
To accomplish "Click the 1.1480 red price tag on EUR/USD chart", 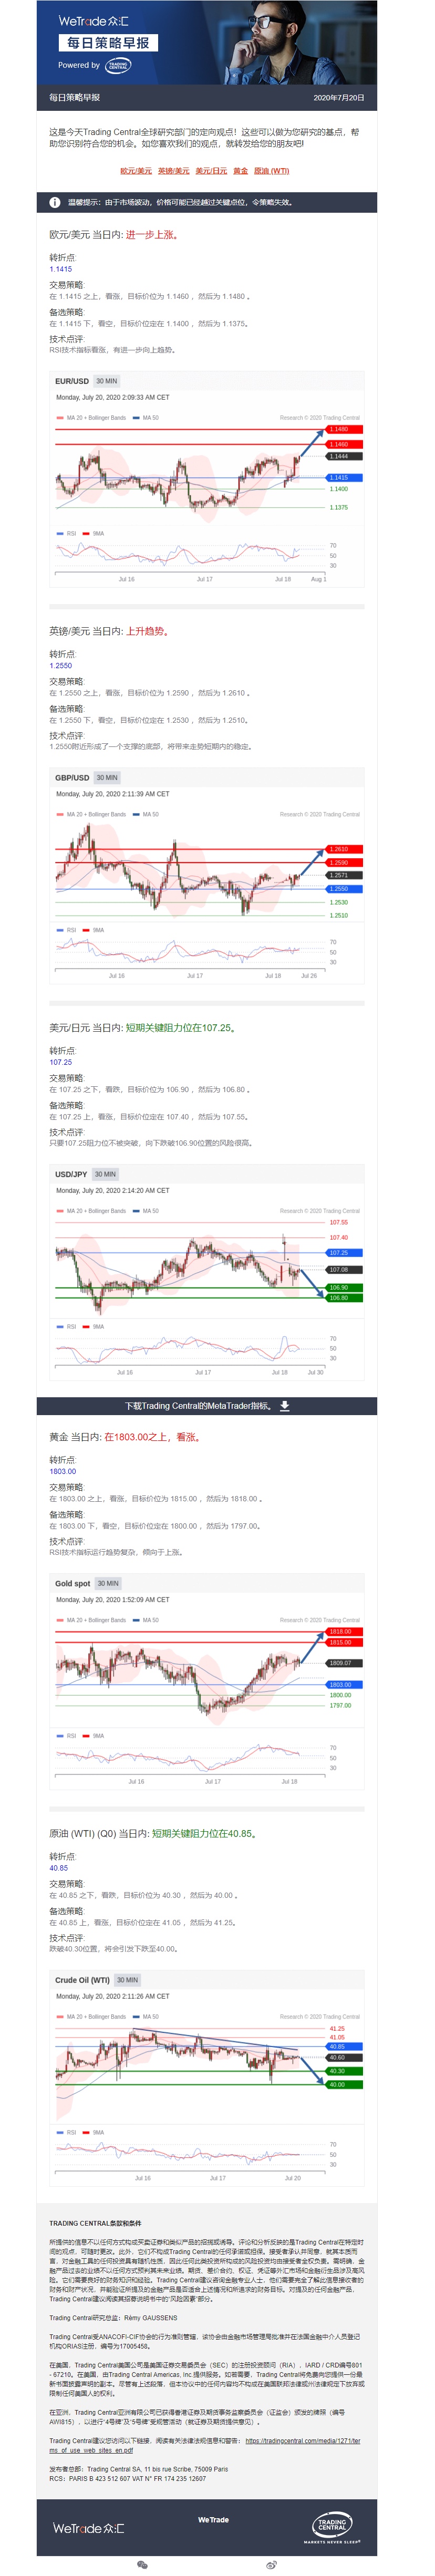I will click(x=345, y=429).
